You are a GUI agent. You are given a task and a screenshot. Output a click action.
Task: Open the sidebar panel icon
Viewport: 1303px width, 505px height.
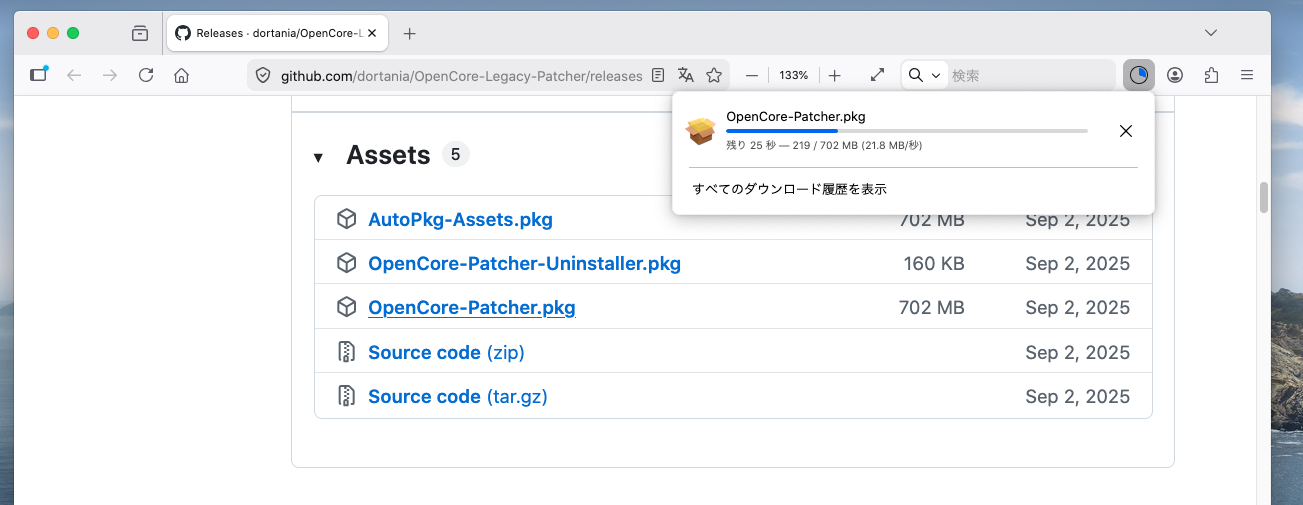pos(38,75)
